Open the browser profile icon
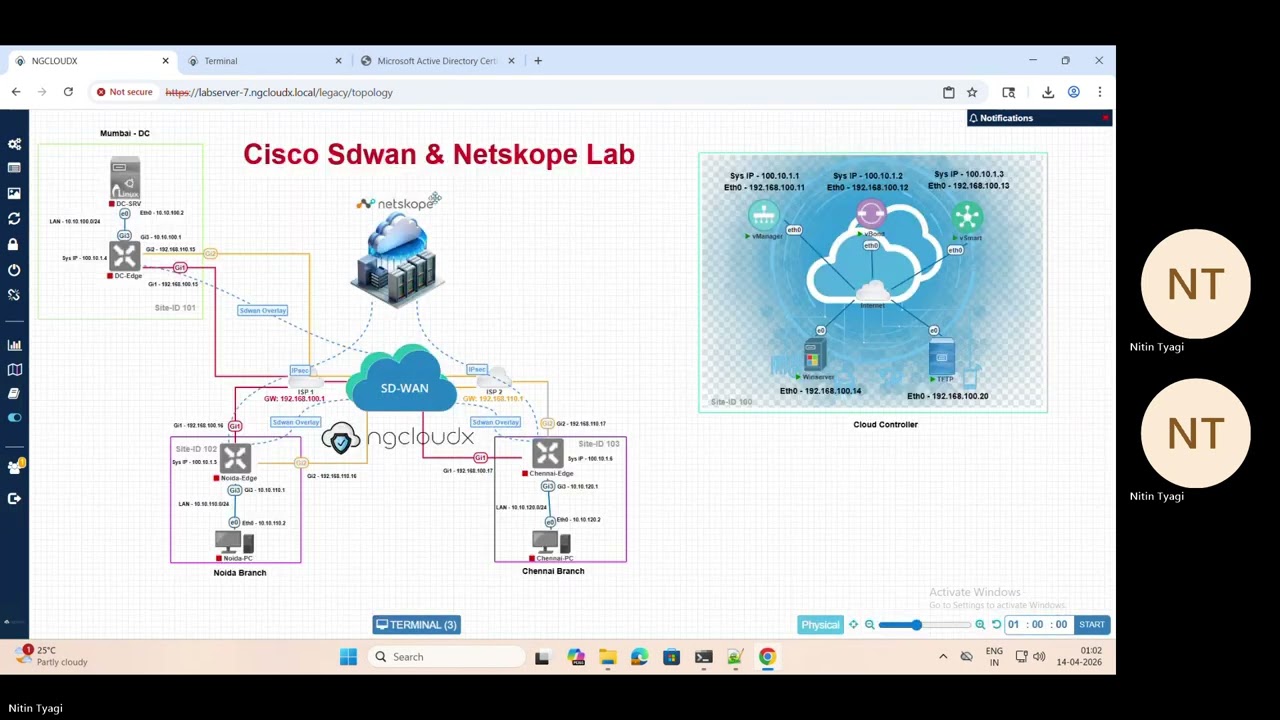This screenshot has height=720, width=1280. [1074, 92]
